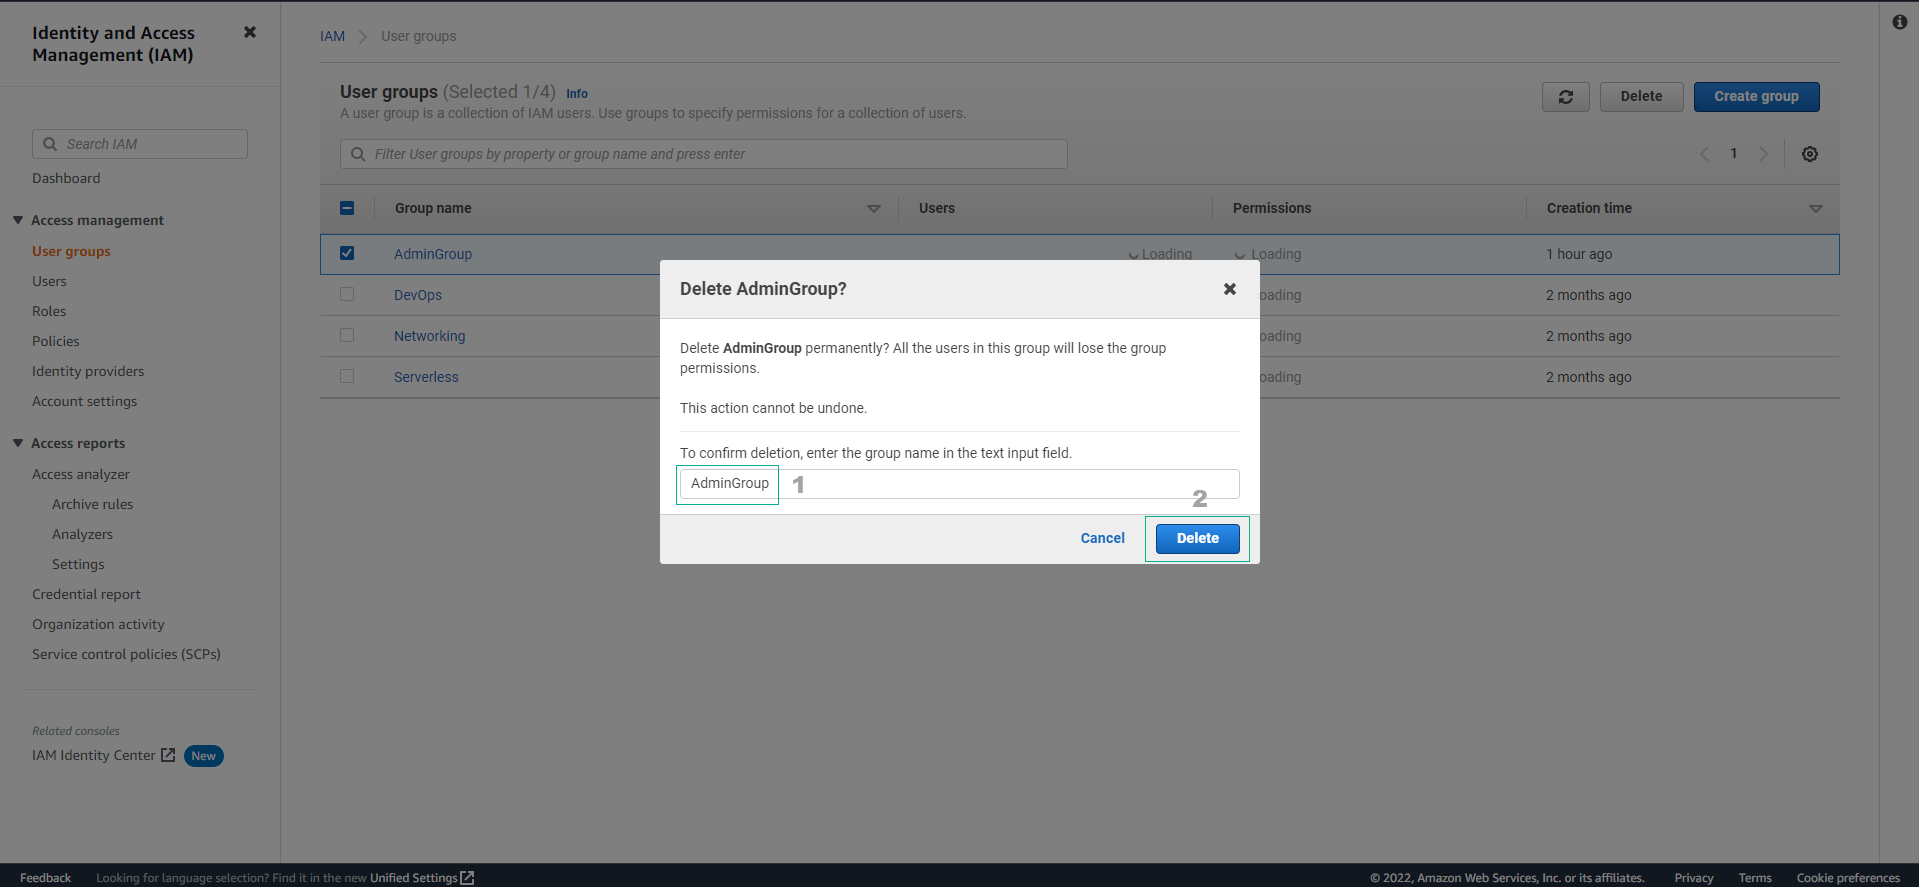Click the Feedback link in footer

[46, 878]
